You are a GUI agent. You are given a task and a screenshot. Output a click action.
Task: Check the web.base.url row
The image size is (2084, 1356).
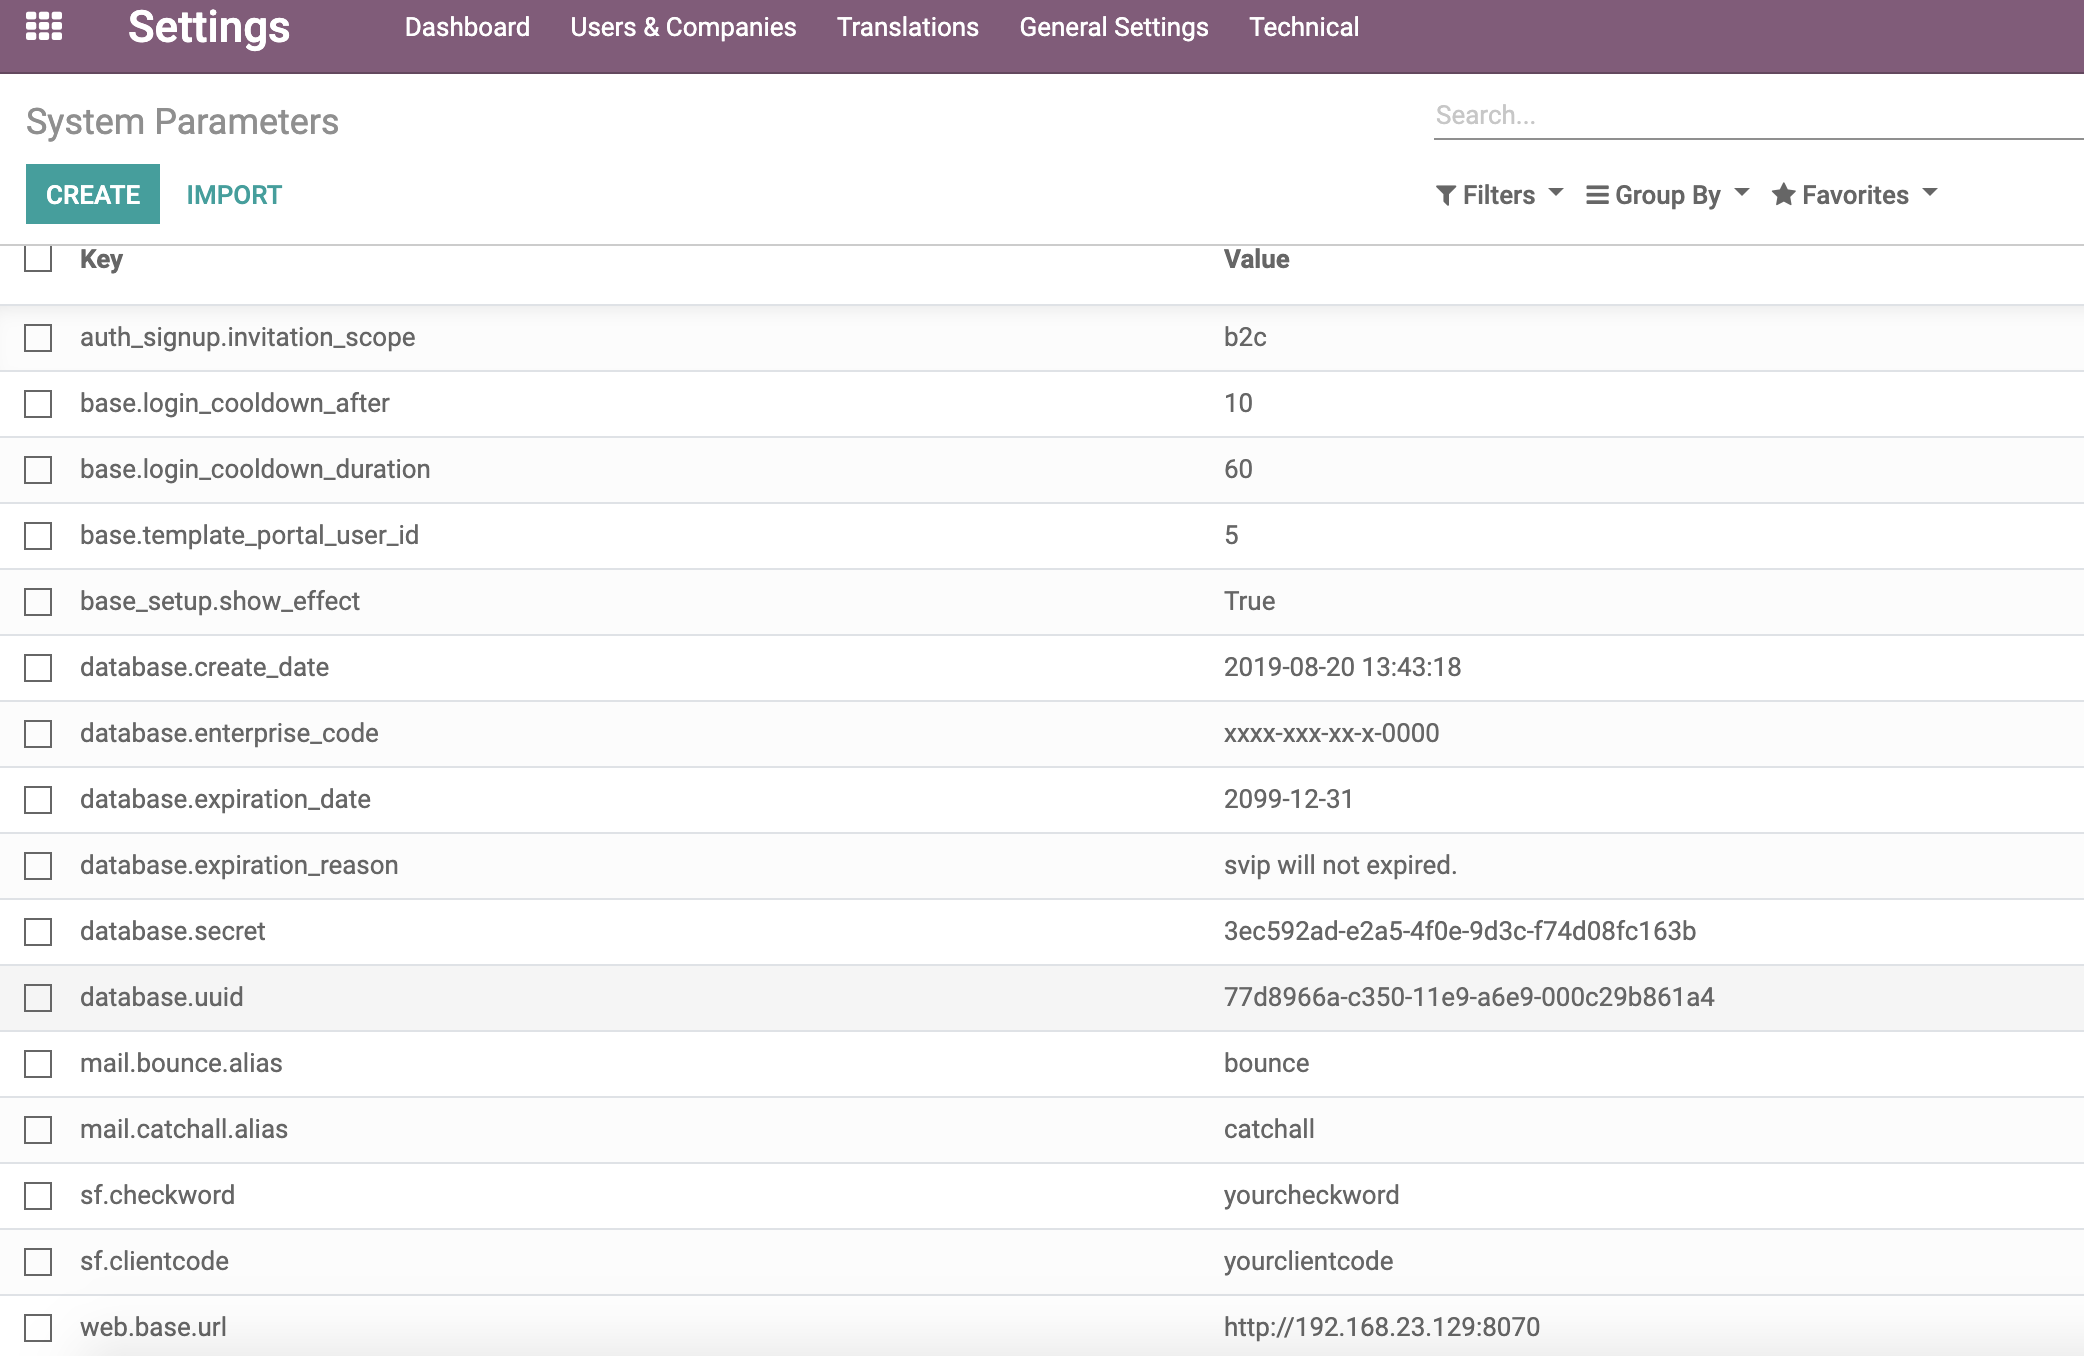point(38,1327)
